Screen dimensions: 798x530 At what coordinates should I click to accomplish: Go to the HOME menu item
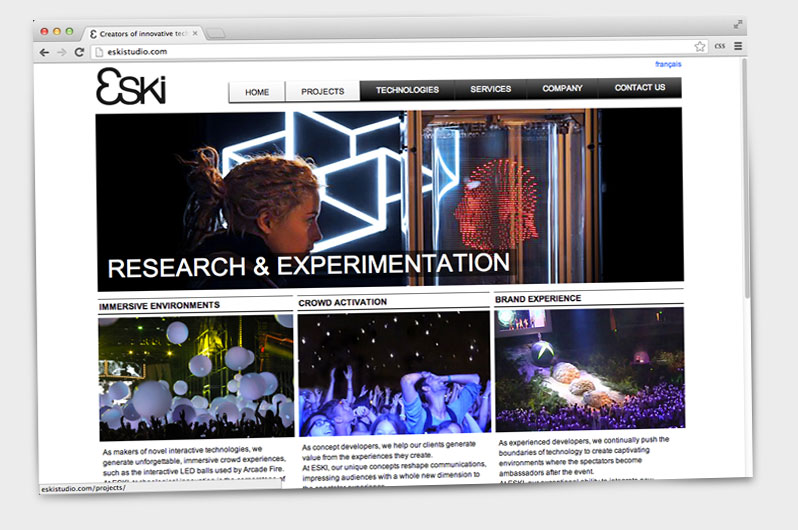257,91
